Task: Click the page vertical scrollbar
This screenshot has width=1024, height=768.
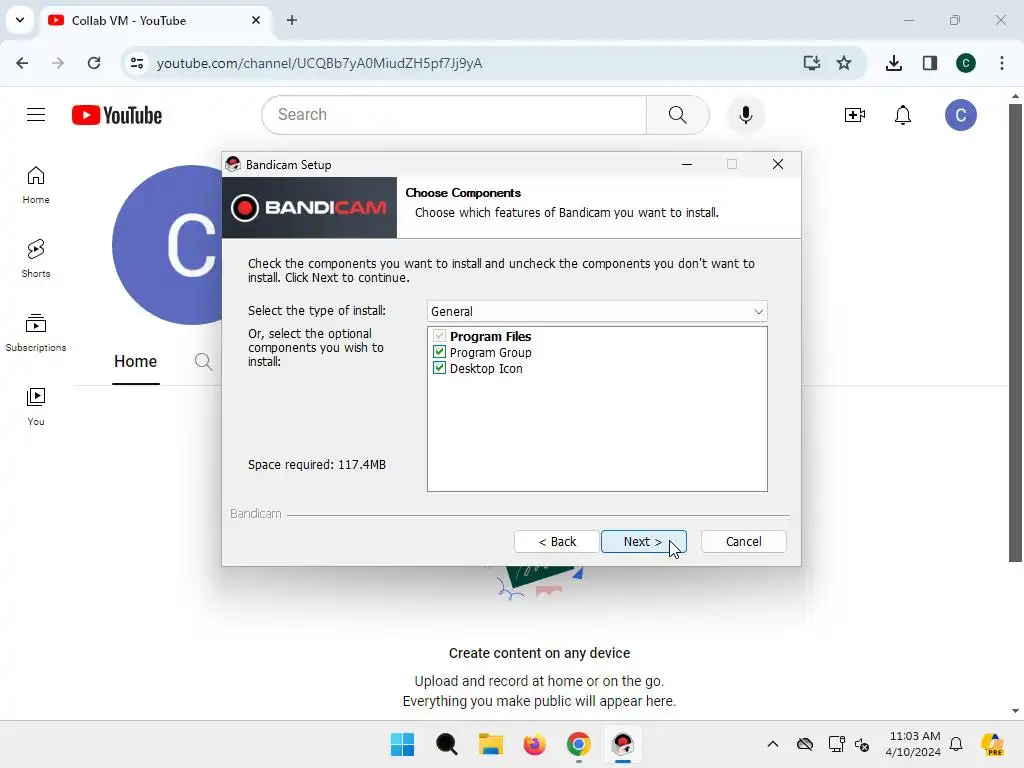Action: [x=1015, y=332]
